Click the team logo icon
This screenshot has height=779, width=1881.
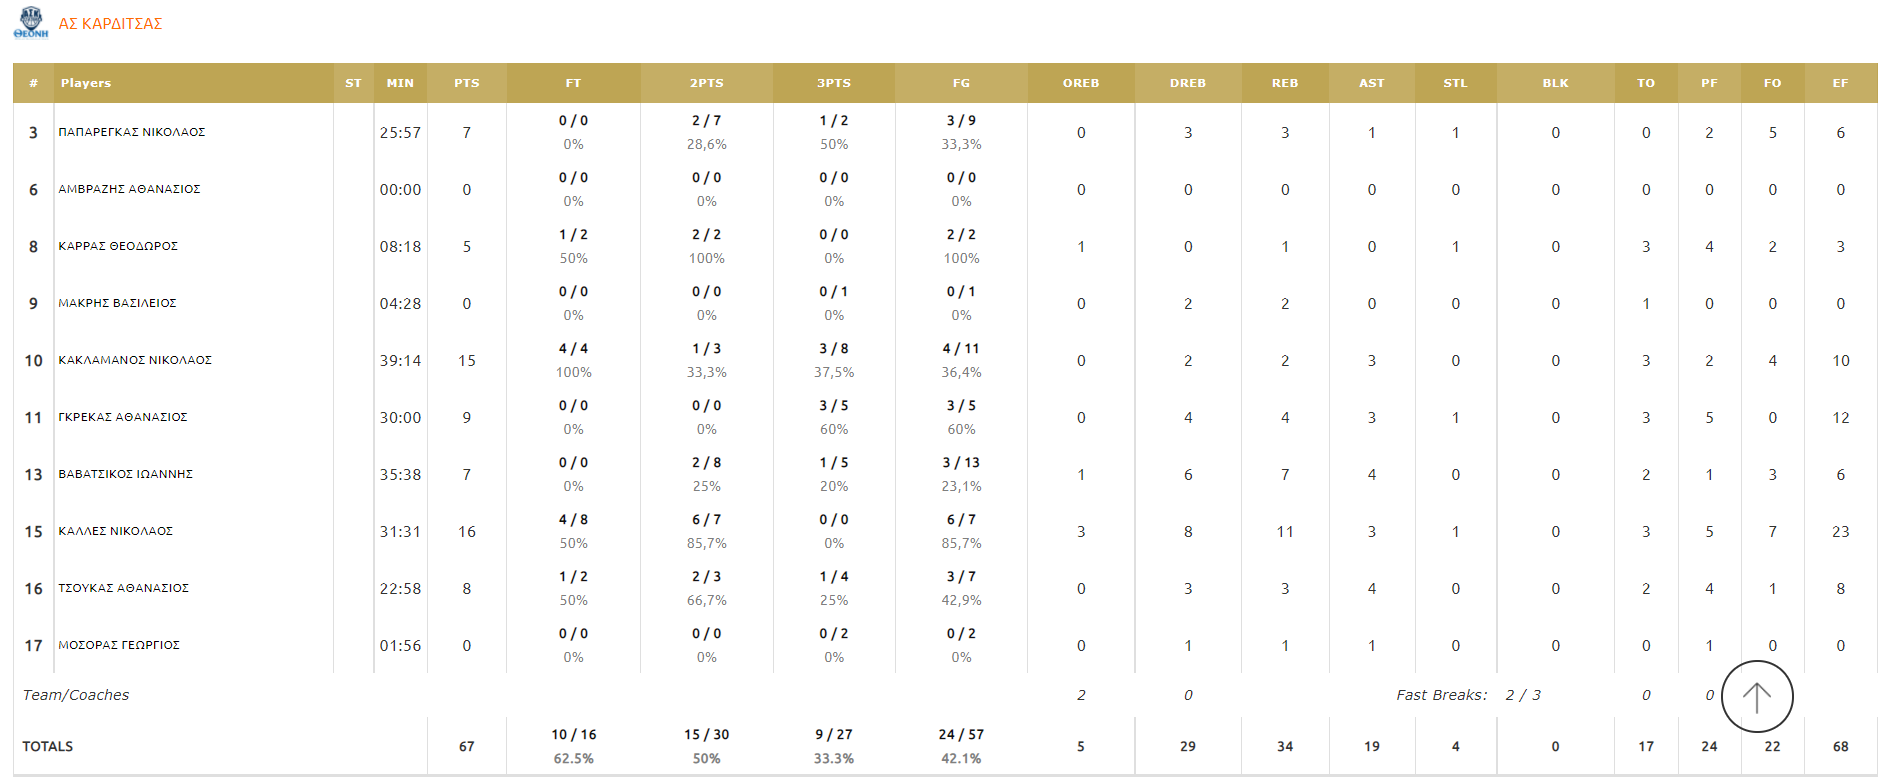30,22
